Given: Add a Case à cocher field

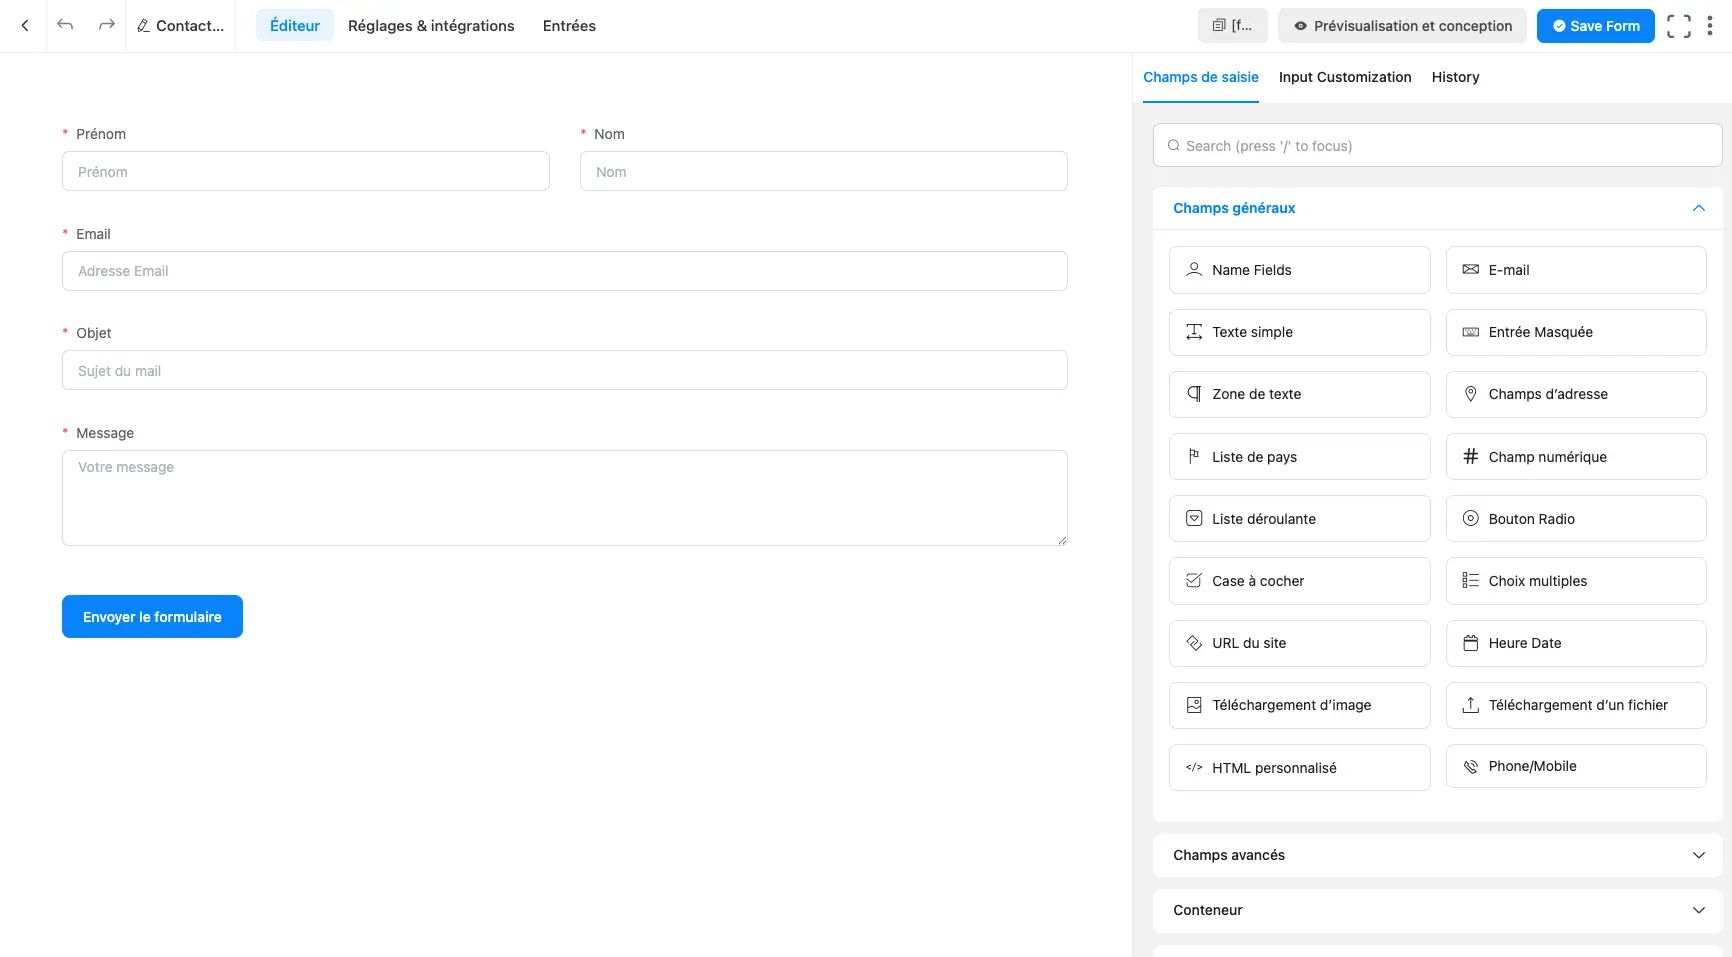Looking at the screenshot, I should pos(1298,580).
